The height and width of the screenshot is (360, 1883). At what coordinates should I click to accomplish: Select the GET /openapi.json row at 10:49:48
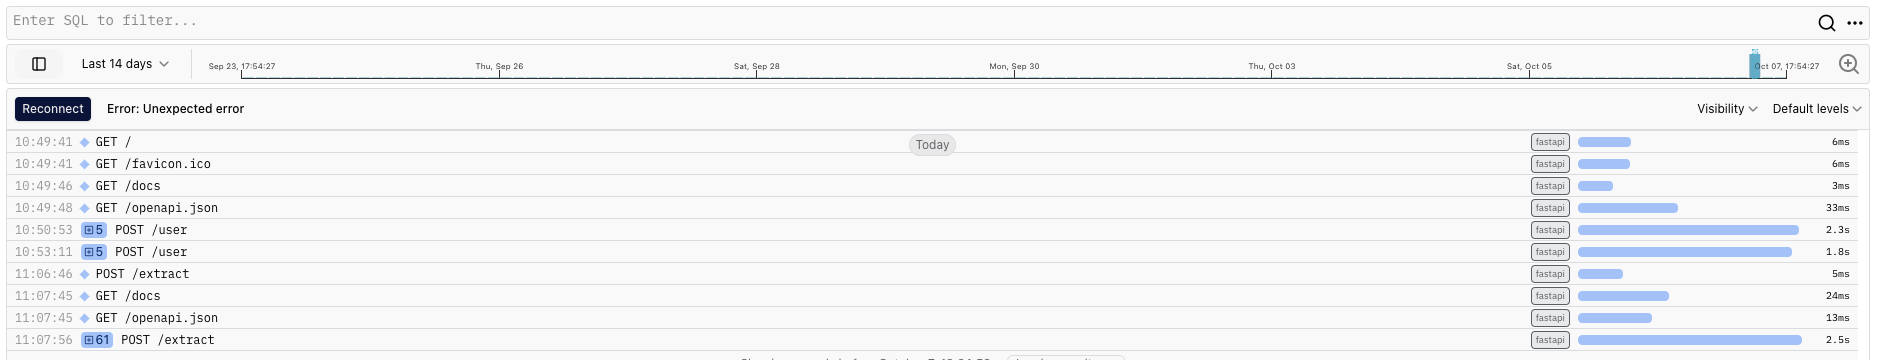[x=932, y=208]
